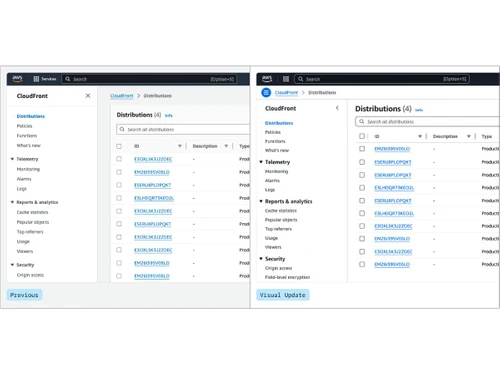The width and height of the screenshot is (500, 375).
Task: Open Monitoring in Previous sidebar
Action: coord(28,169)
